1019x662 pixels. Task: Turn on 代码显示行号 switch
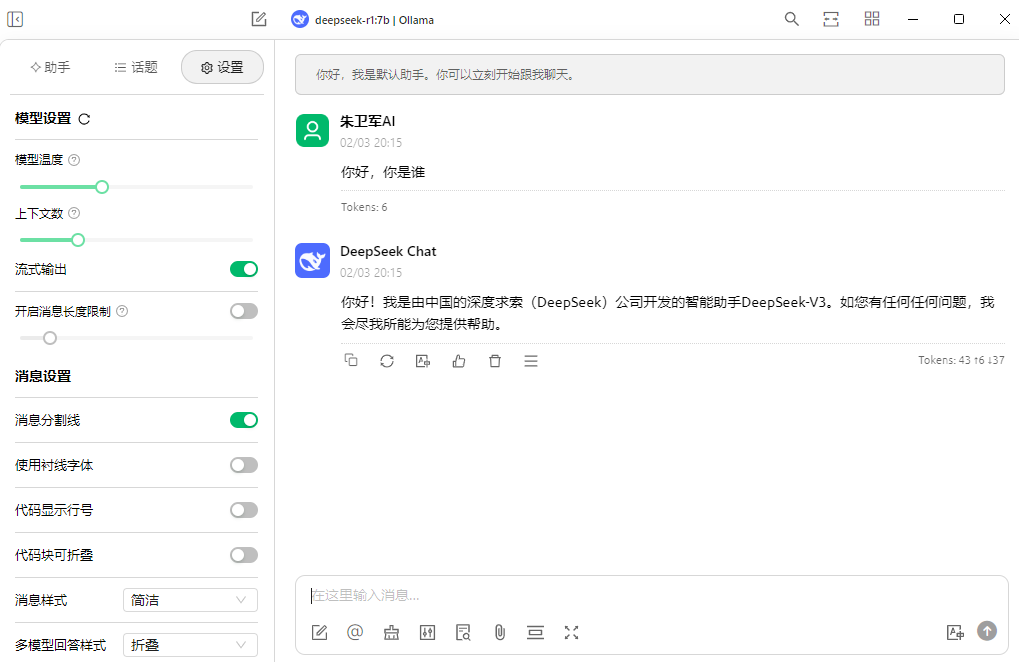[244, 510]
